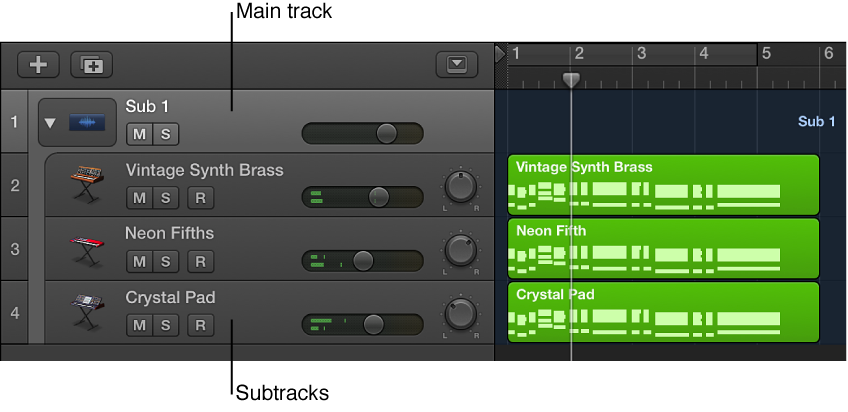Viewport: 848px width, 412px height.
Task: Open the track header options dropdown
Action: click(457, 65)
